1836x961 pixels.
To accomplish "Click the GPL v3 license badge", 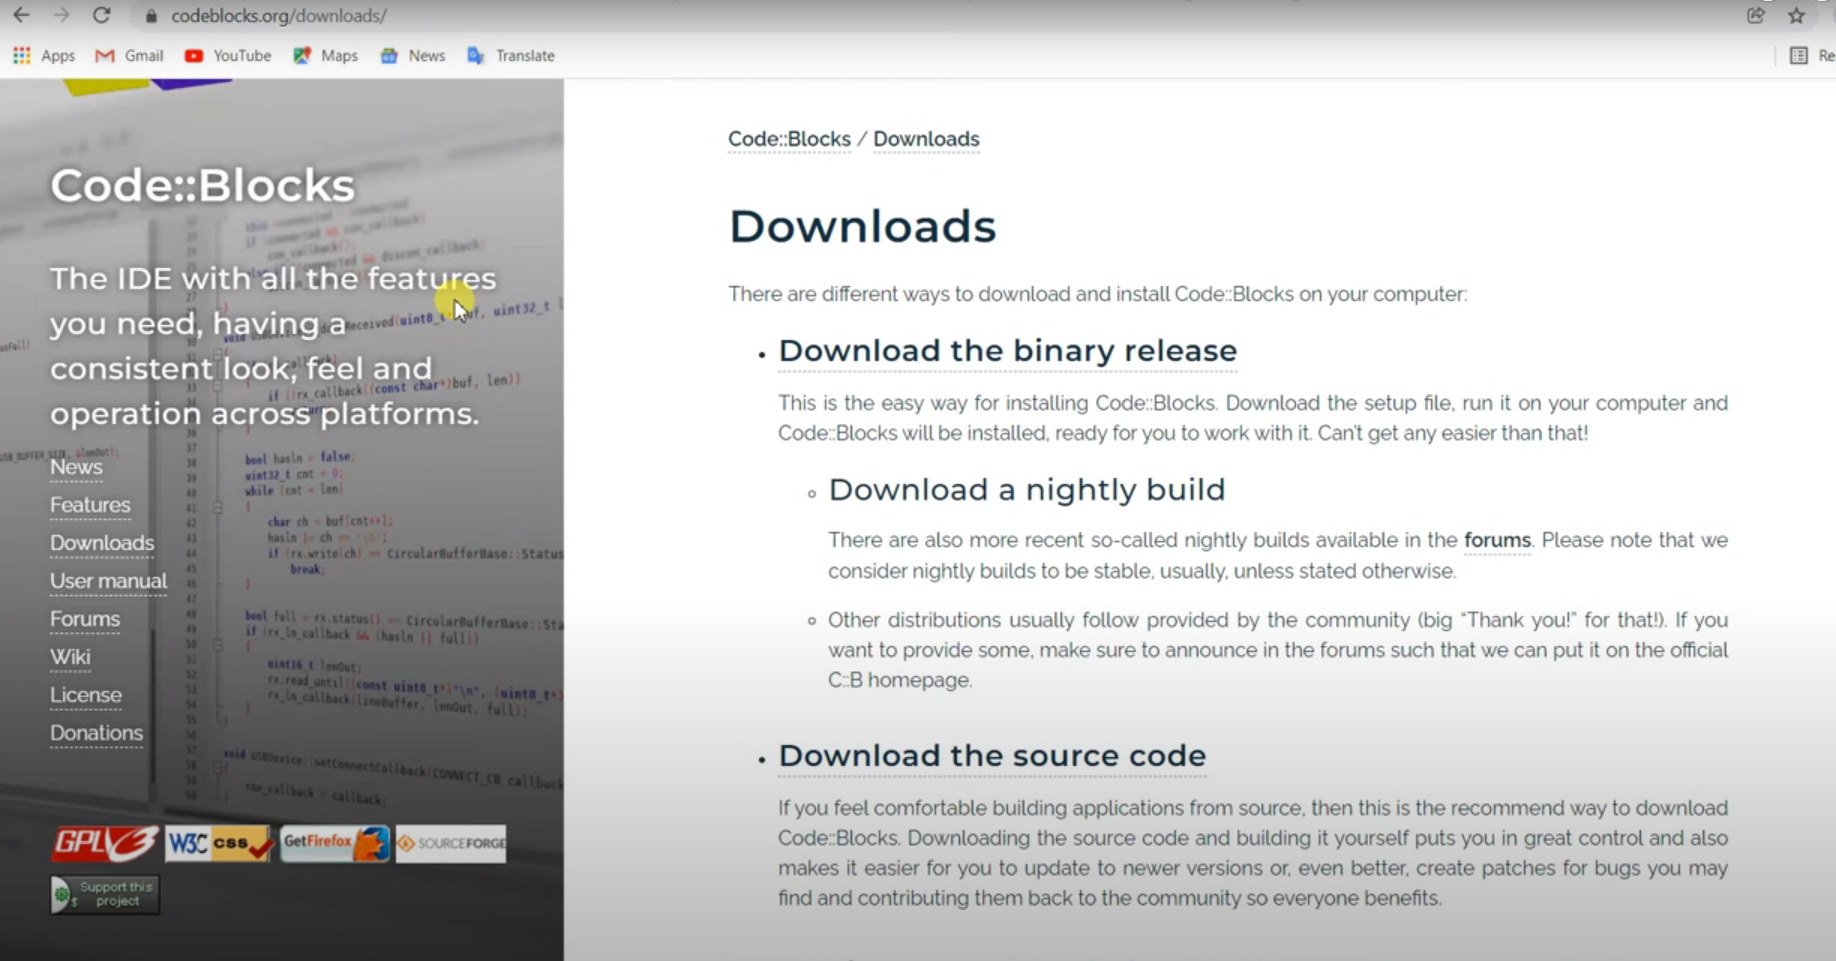I will pyautogui.click(x=103, y=843).
